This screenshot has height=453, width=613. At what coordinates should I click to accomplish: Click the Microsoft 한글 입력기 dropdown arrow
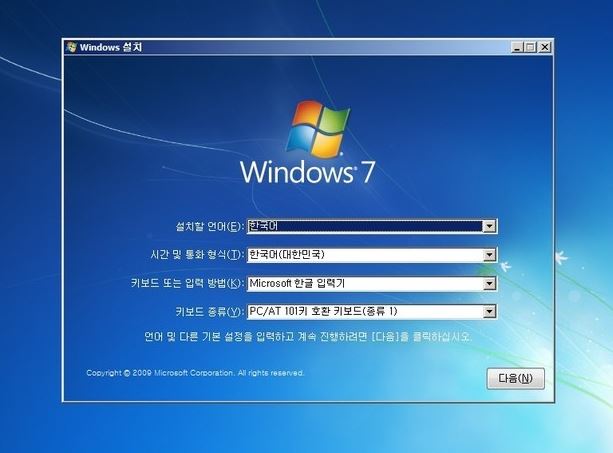(489, 283)
